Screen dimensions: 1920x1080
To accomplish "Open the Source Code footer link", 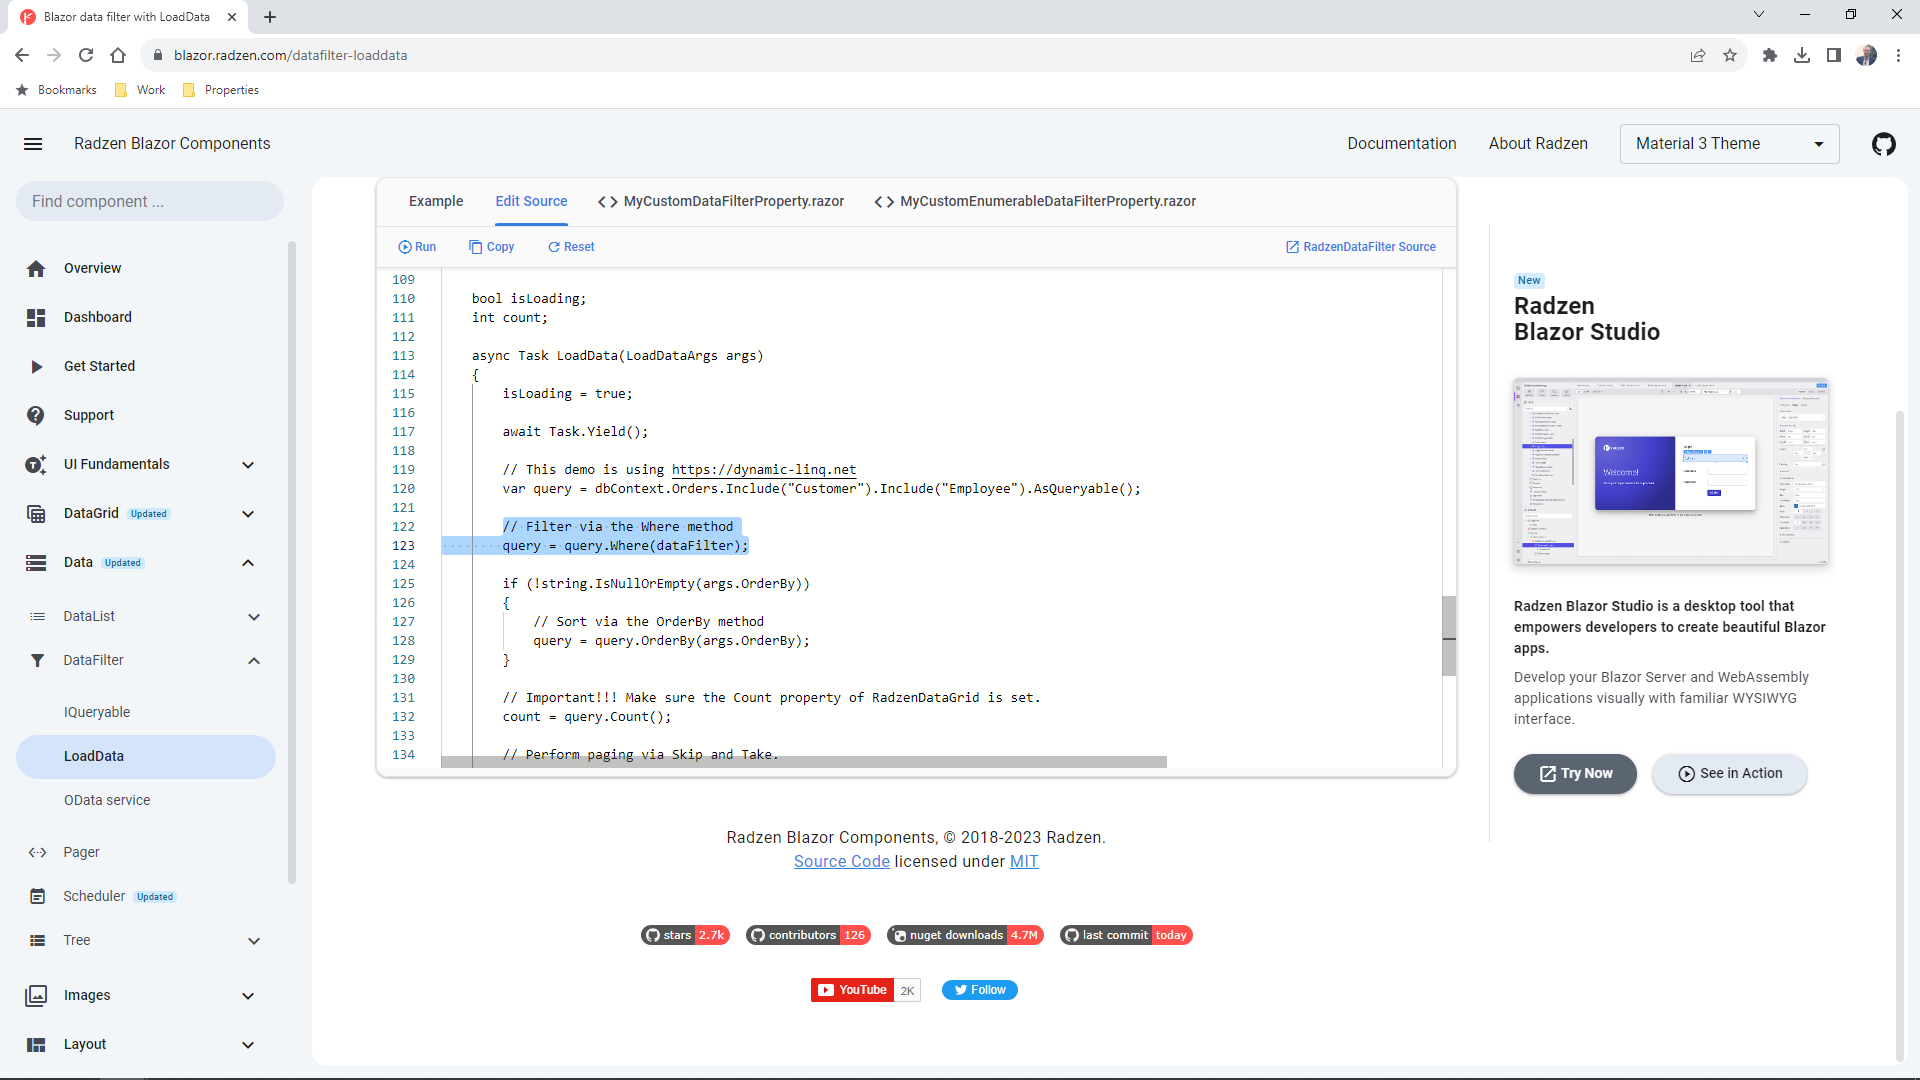I will [841, 861].
